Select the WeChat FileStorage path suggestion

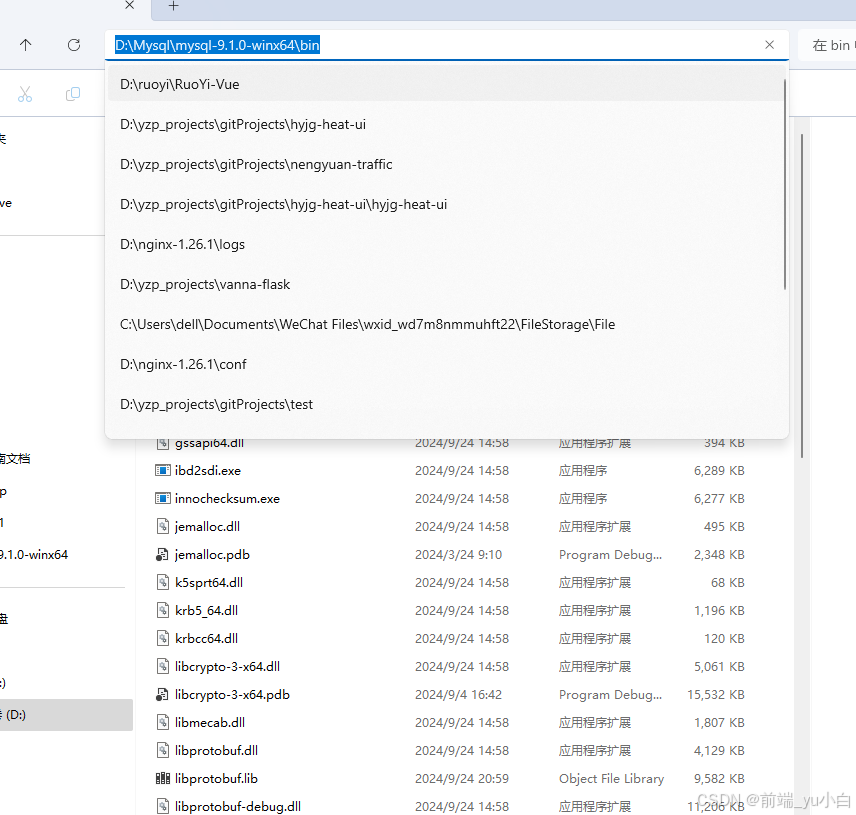[366, 324]
